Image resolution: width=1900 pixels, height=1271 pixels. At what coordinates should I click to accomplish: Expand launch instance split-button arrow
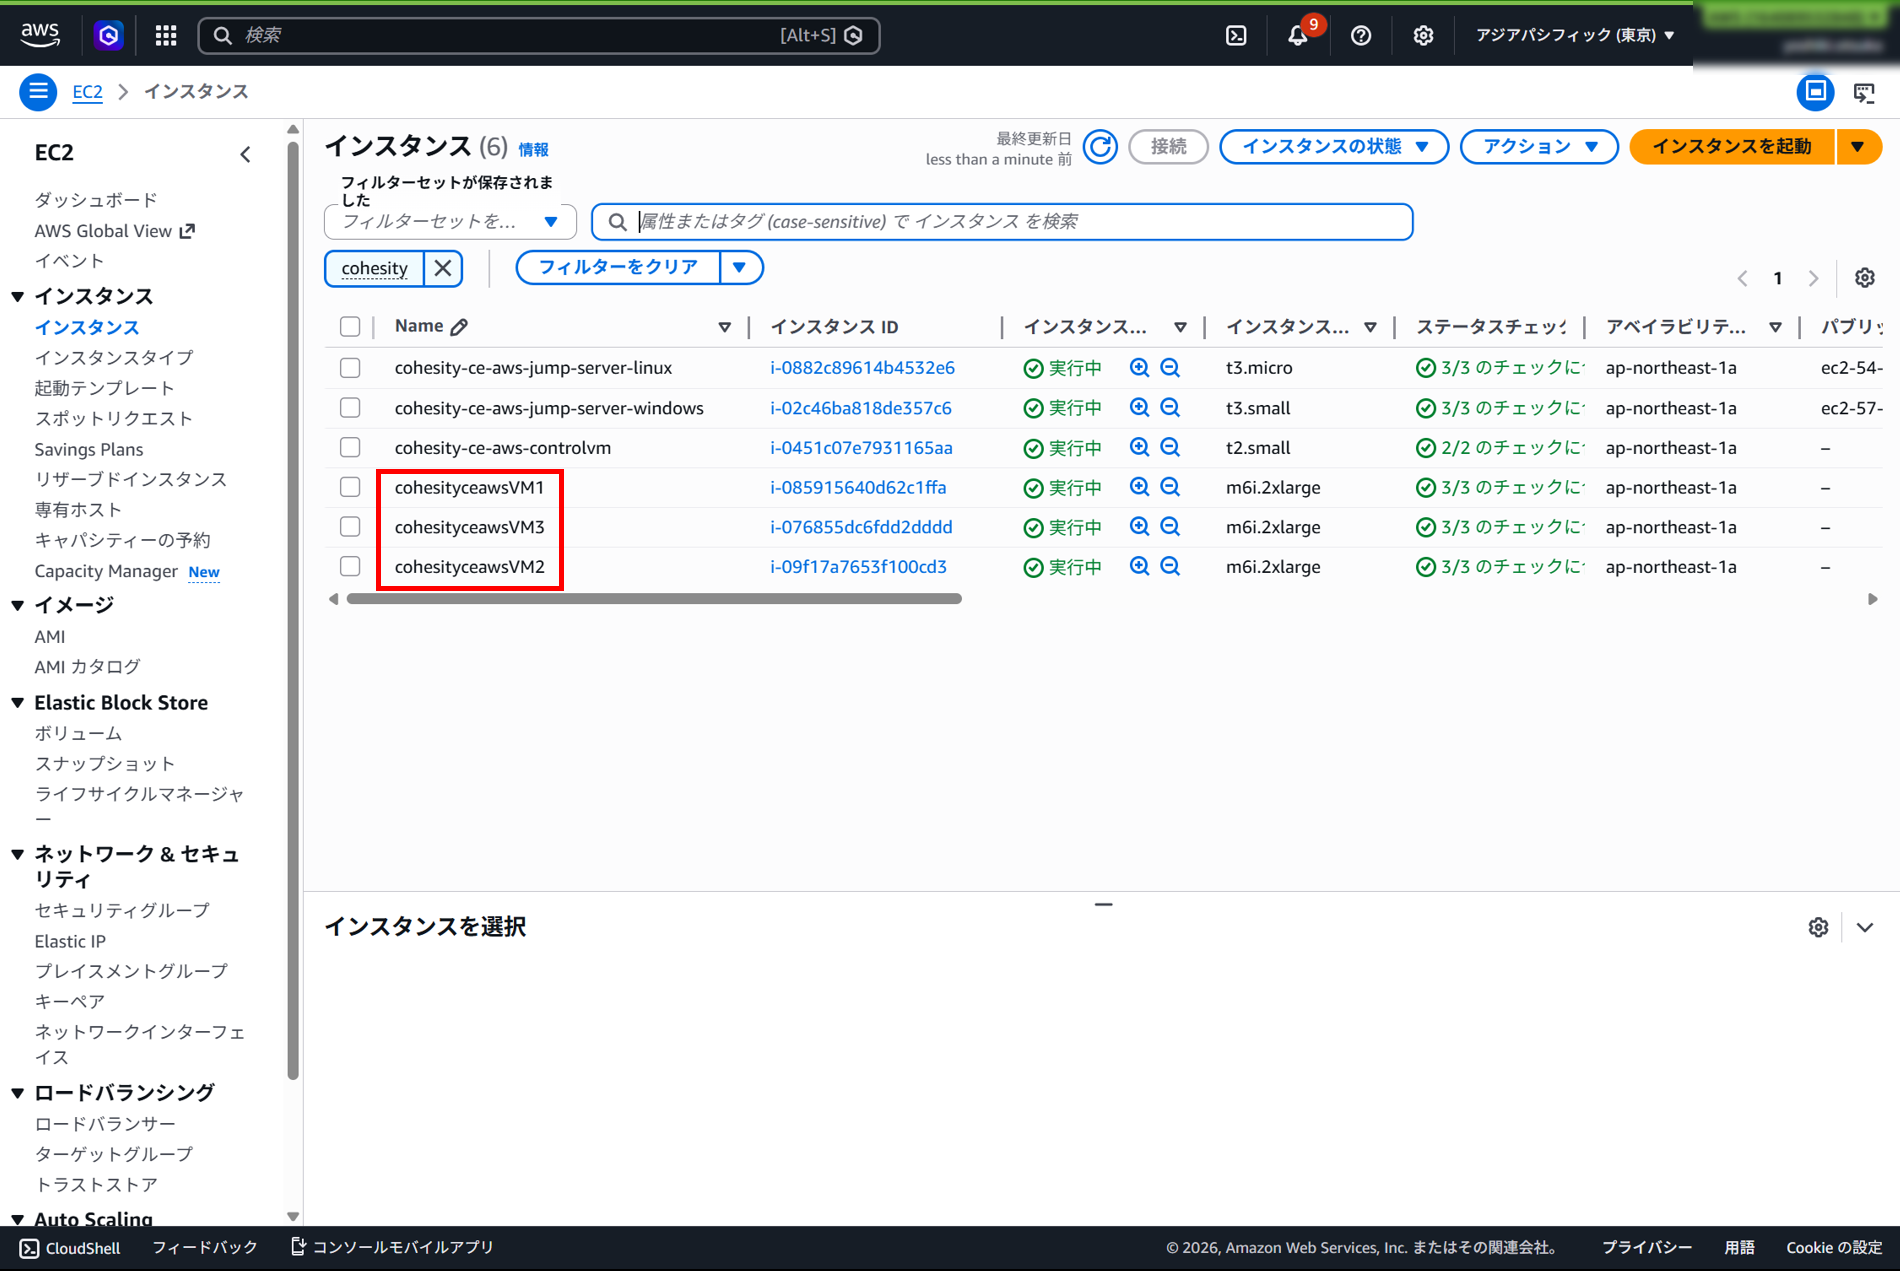(1858, 146)
